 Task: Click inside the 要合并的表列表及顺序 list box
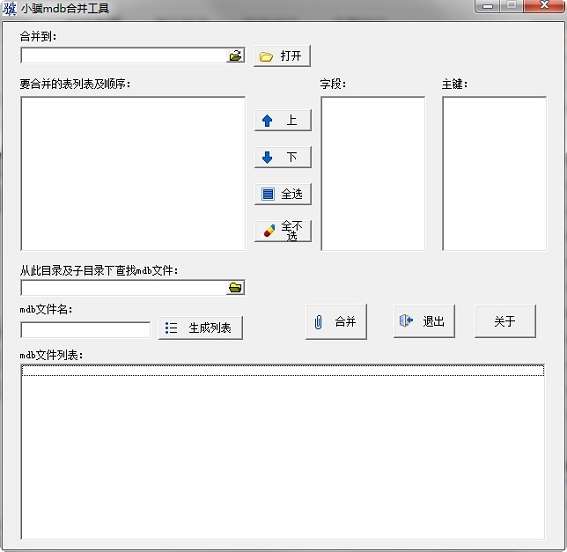click(133, 174)
